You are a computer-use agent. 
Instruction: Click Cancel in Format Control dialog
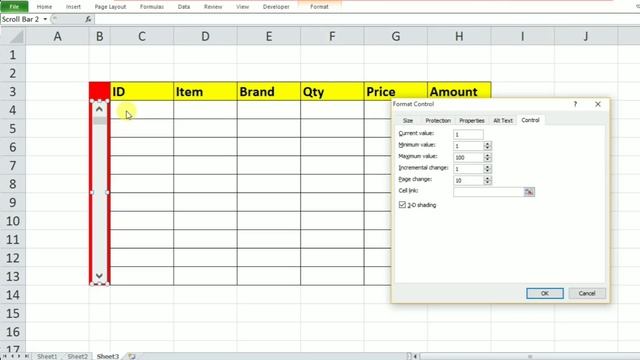587,293
